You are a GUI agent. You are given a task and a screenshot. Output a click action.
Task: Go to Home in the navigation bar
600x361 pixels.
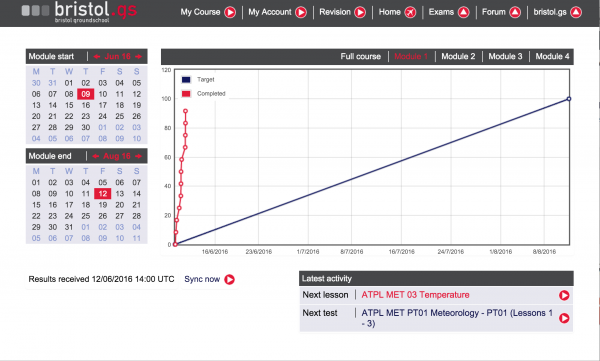pos(390,12)
